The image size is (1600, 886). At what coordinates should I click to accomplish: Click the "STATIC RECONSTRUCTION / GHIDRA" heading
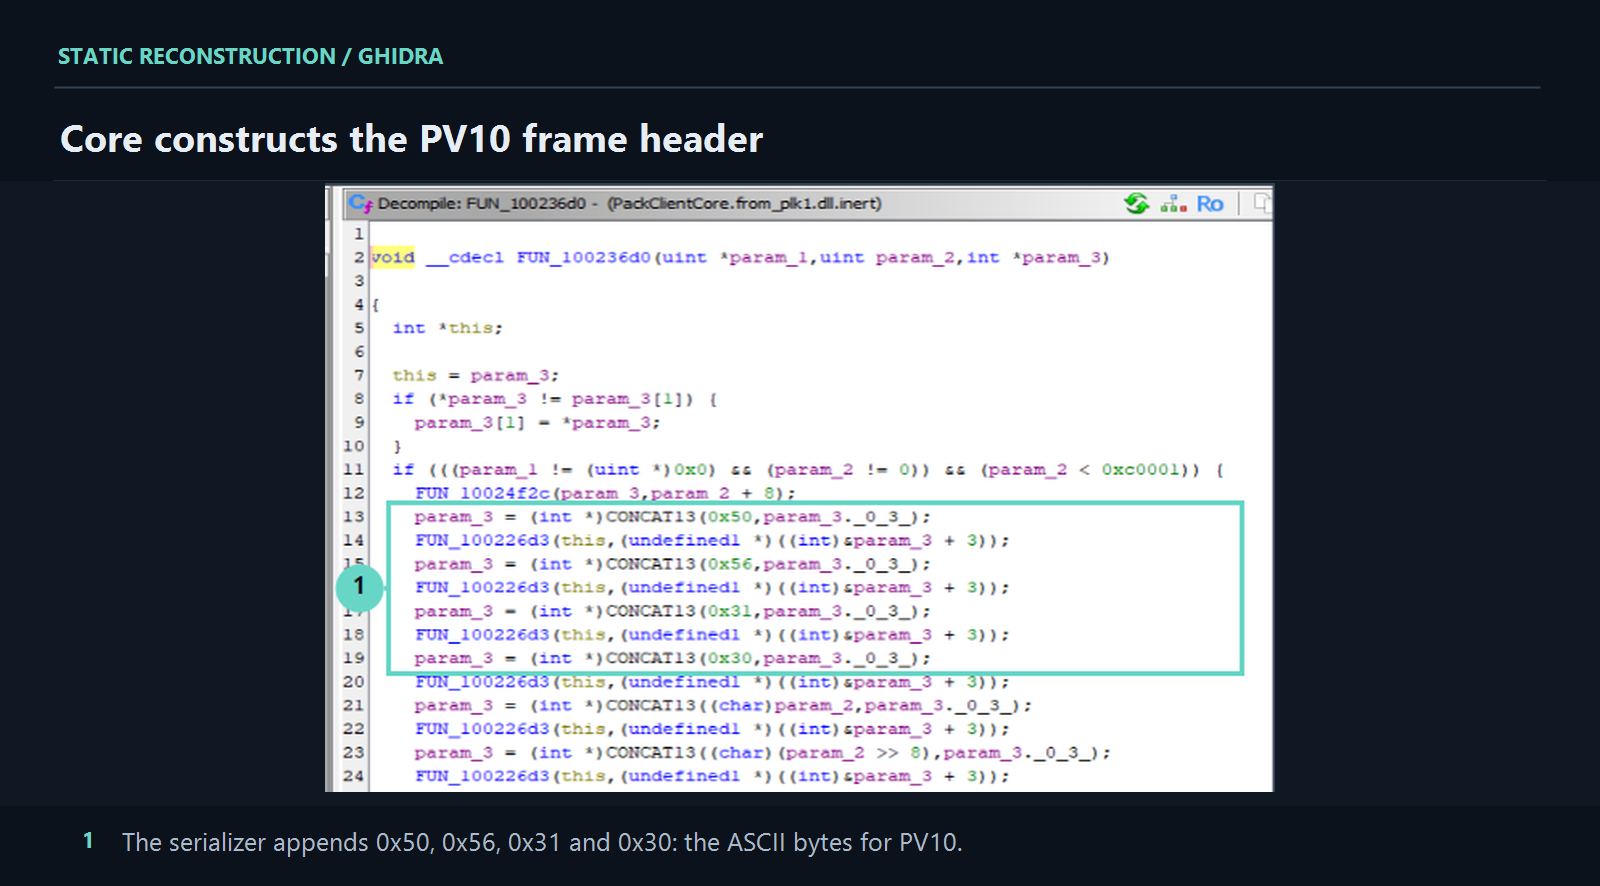[x=250, y=56]
